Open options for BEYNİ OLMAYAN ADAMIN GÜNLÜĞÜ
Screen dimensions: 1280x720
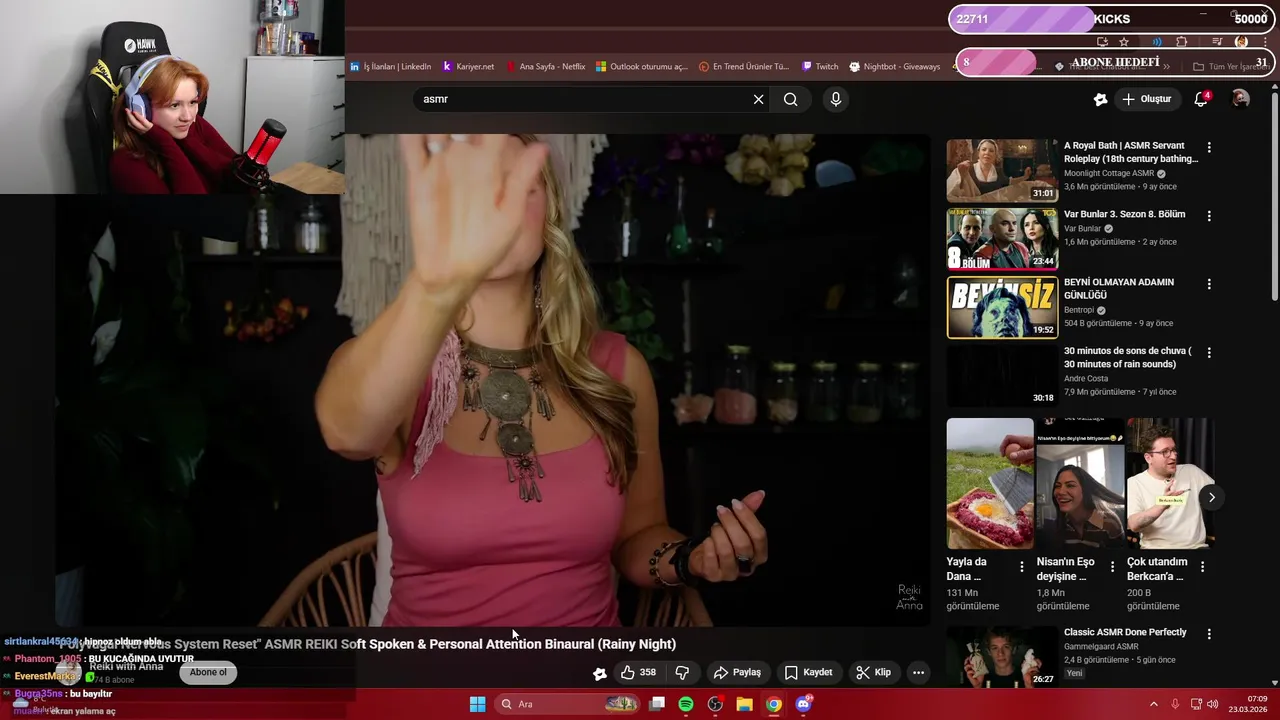tap(1209, 284)
